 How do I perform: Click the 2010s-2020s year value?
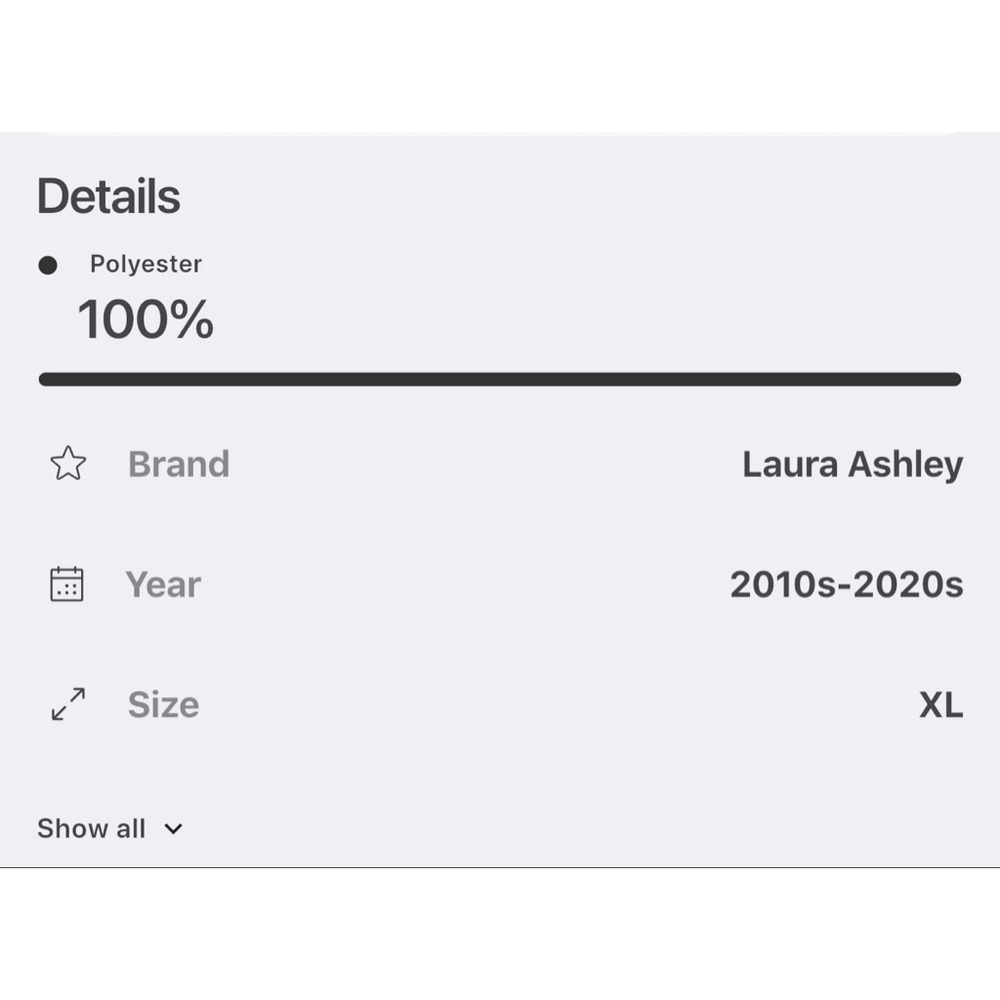(846, 584)
